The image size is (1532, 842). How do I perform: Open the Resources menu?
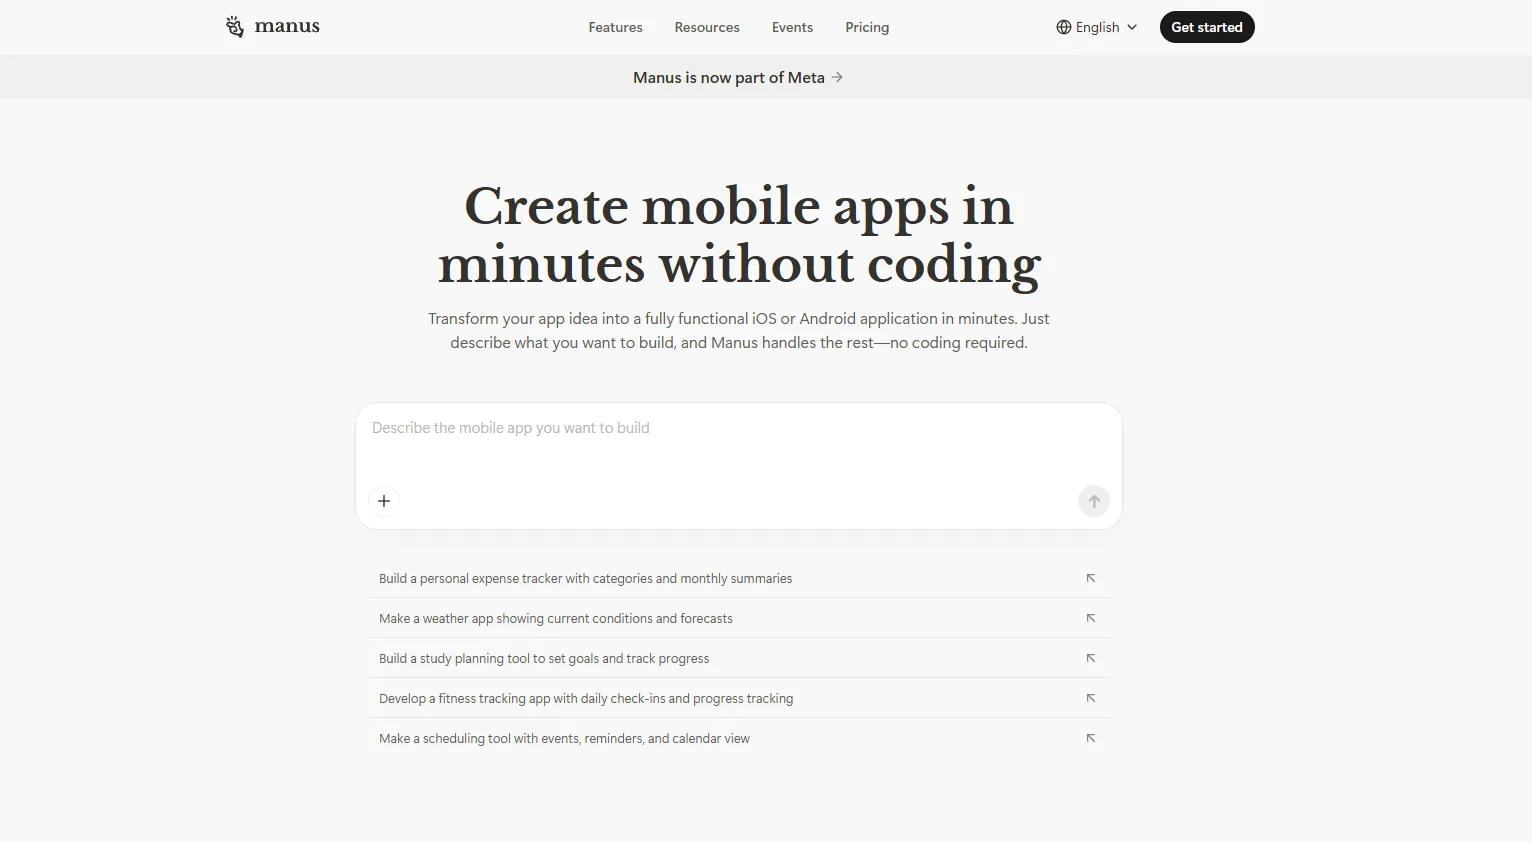point(707,27)
